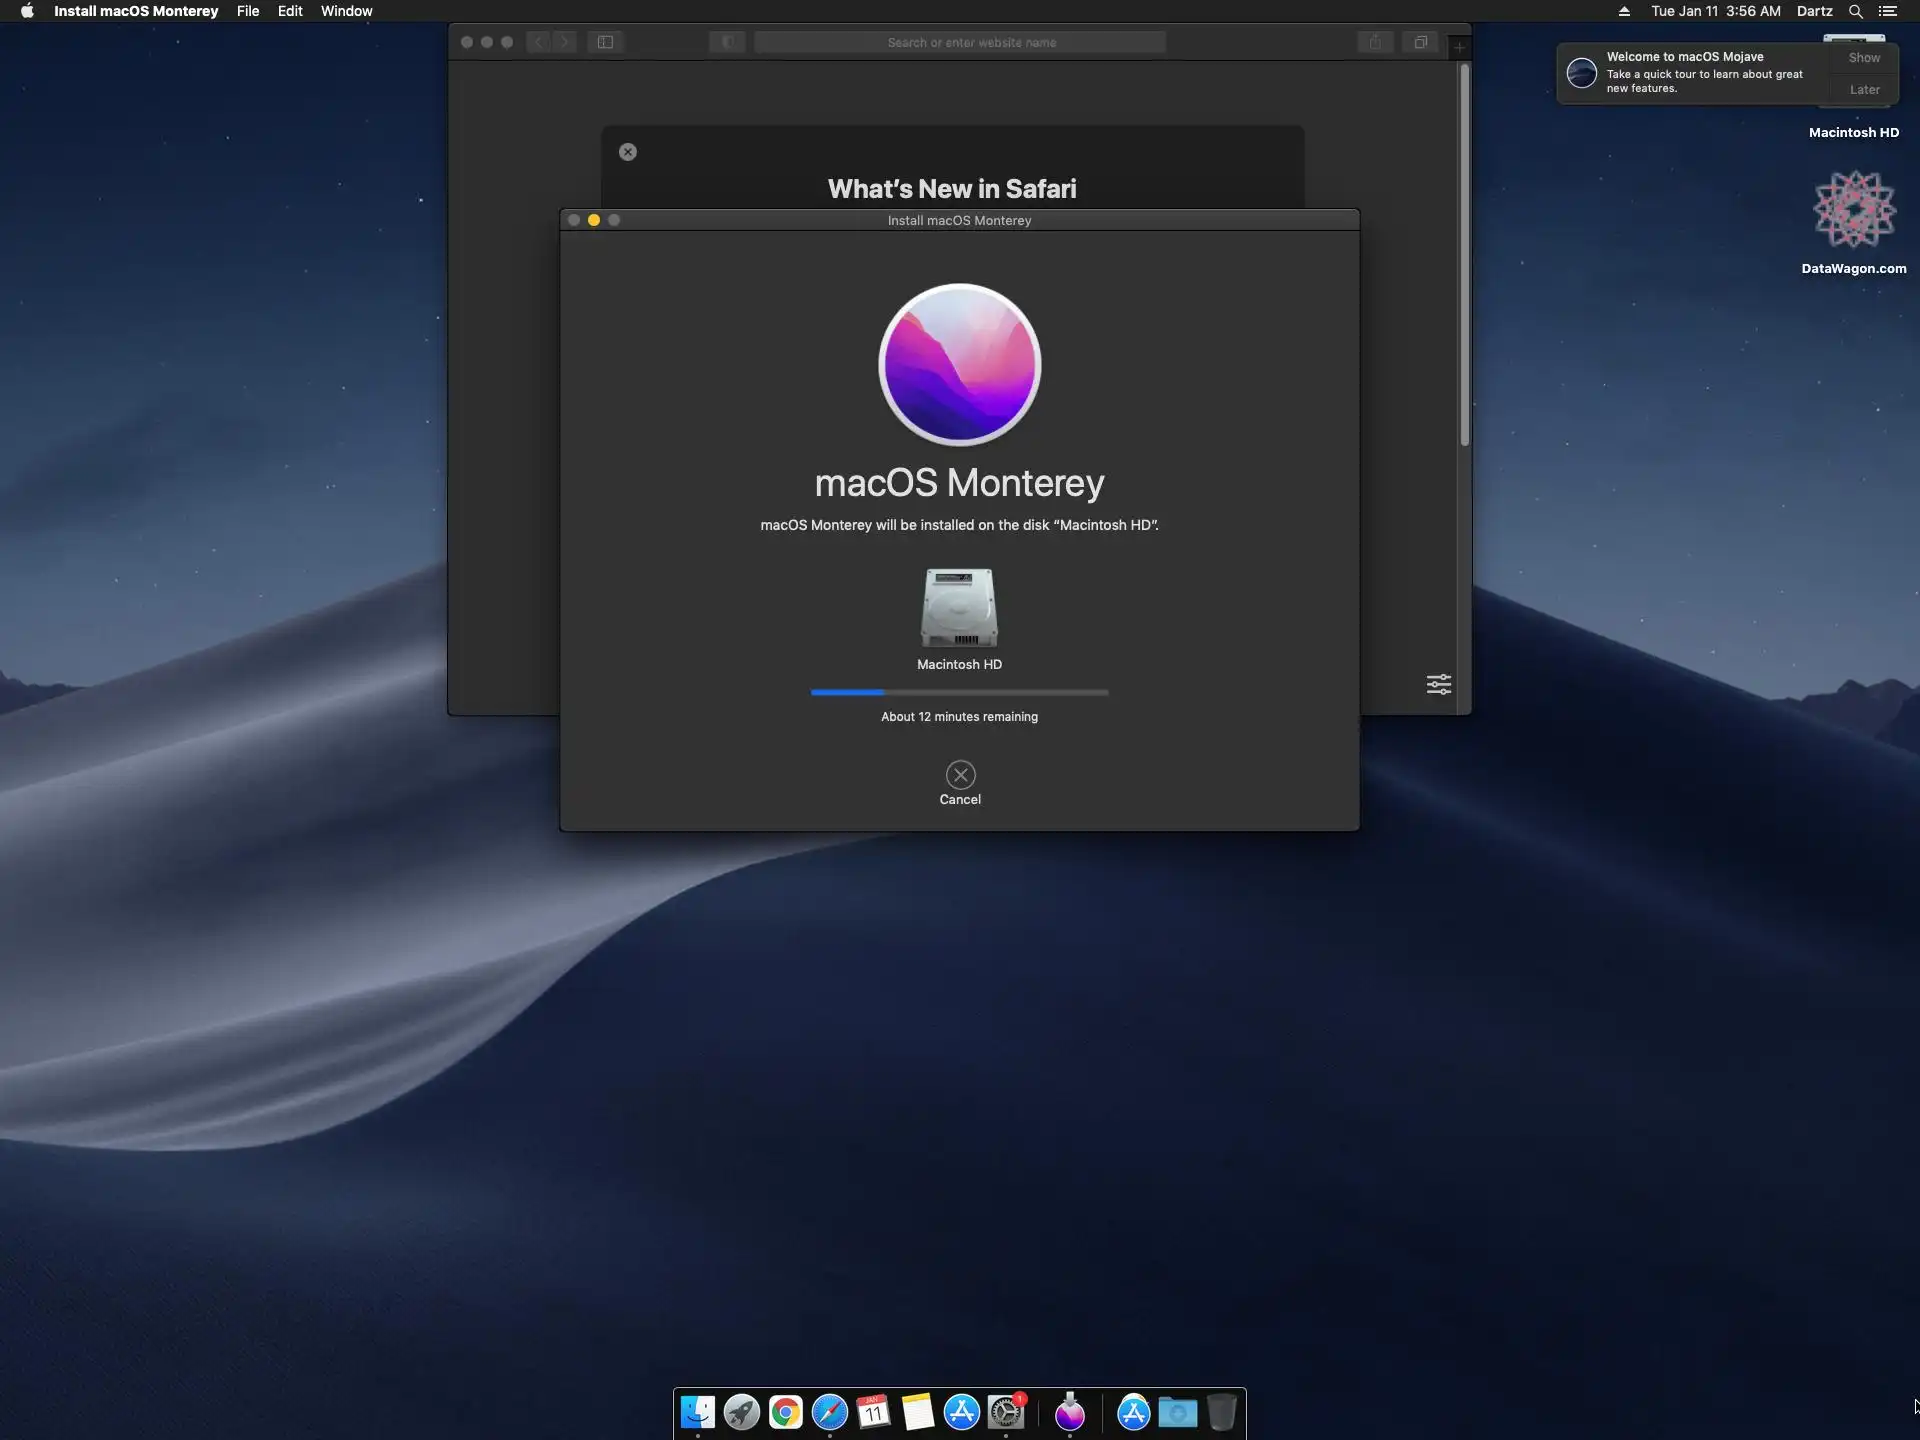
Task: Launch Chrome from the dock
Action: [x=786, y=1412]
